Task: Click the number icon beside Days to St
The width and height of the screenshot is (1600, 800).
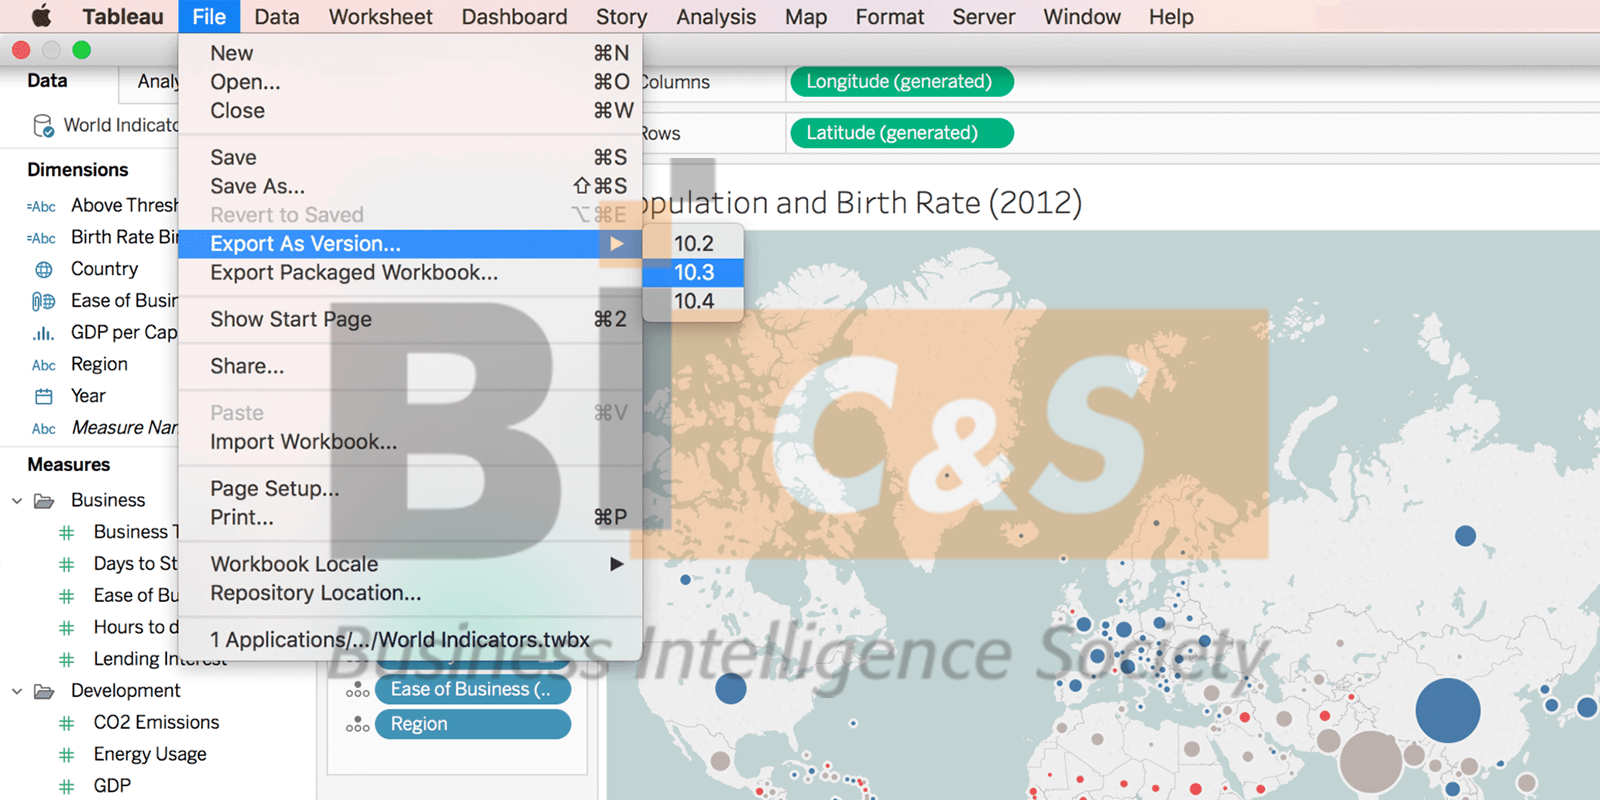Action: pyautogui.click(x=67, y=564)
